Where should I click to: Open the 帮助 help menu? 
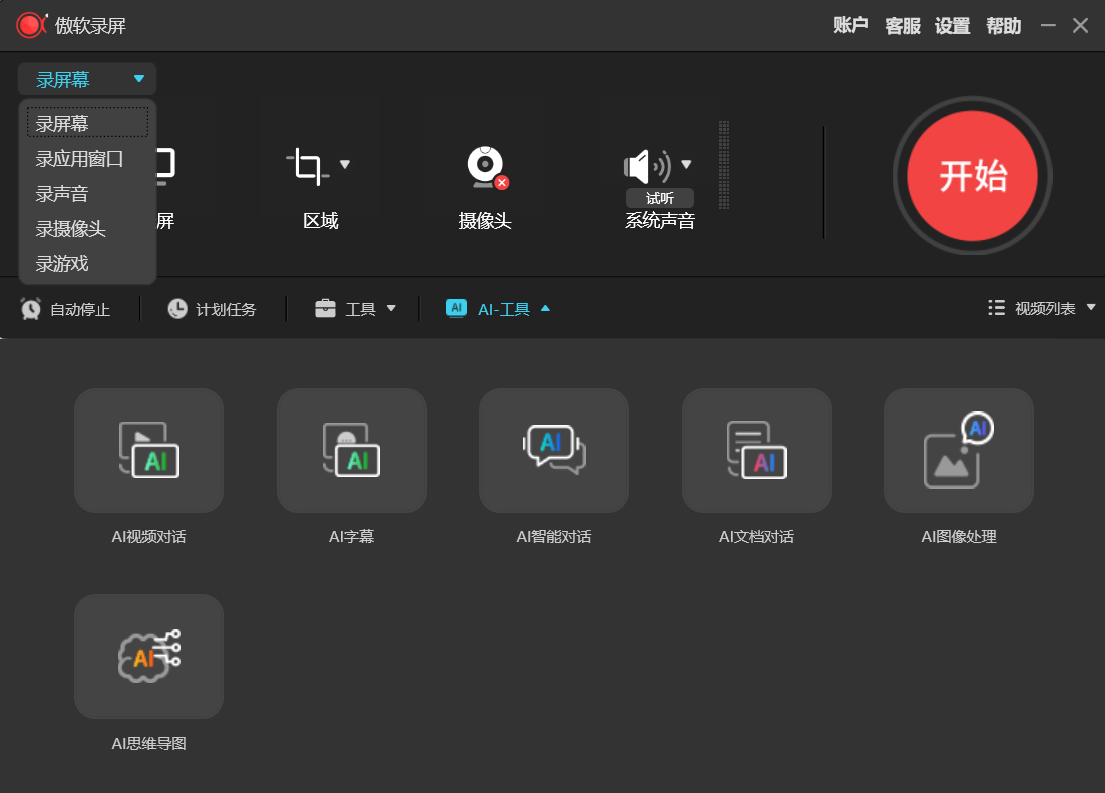[1004, 26]
